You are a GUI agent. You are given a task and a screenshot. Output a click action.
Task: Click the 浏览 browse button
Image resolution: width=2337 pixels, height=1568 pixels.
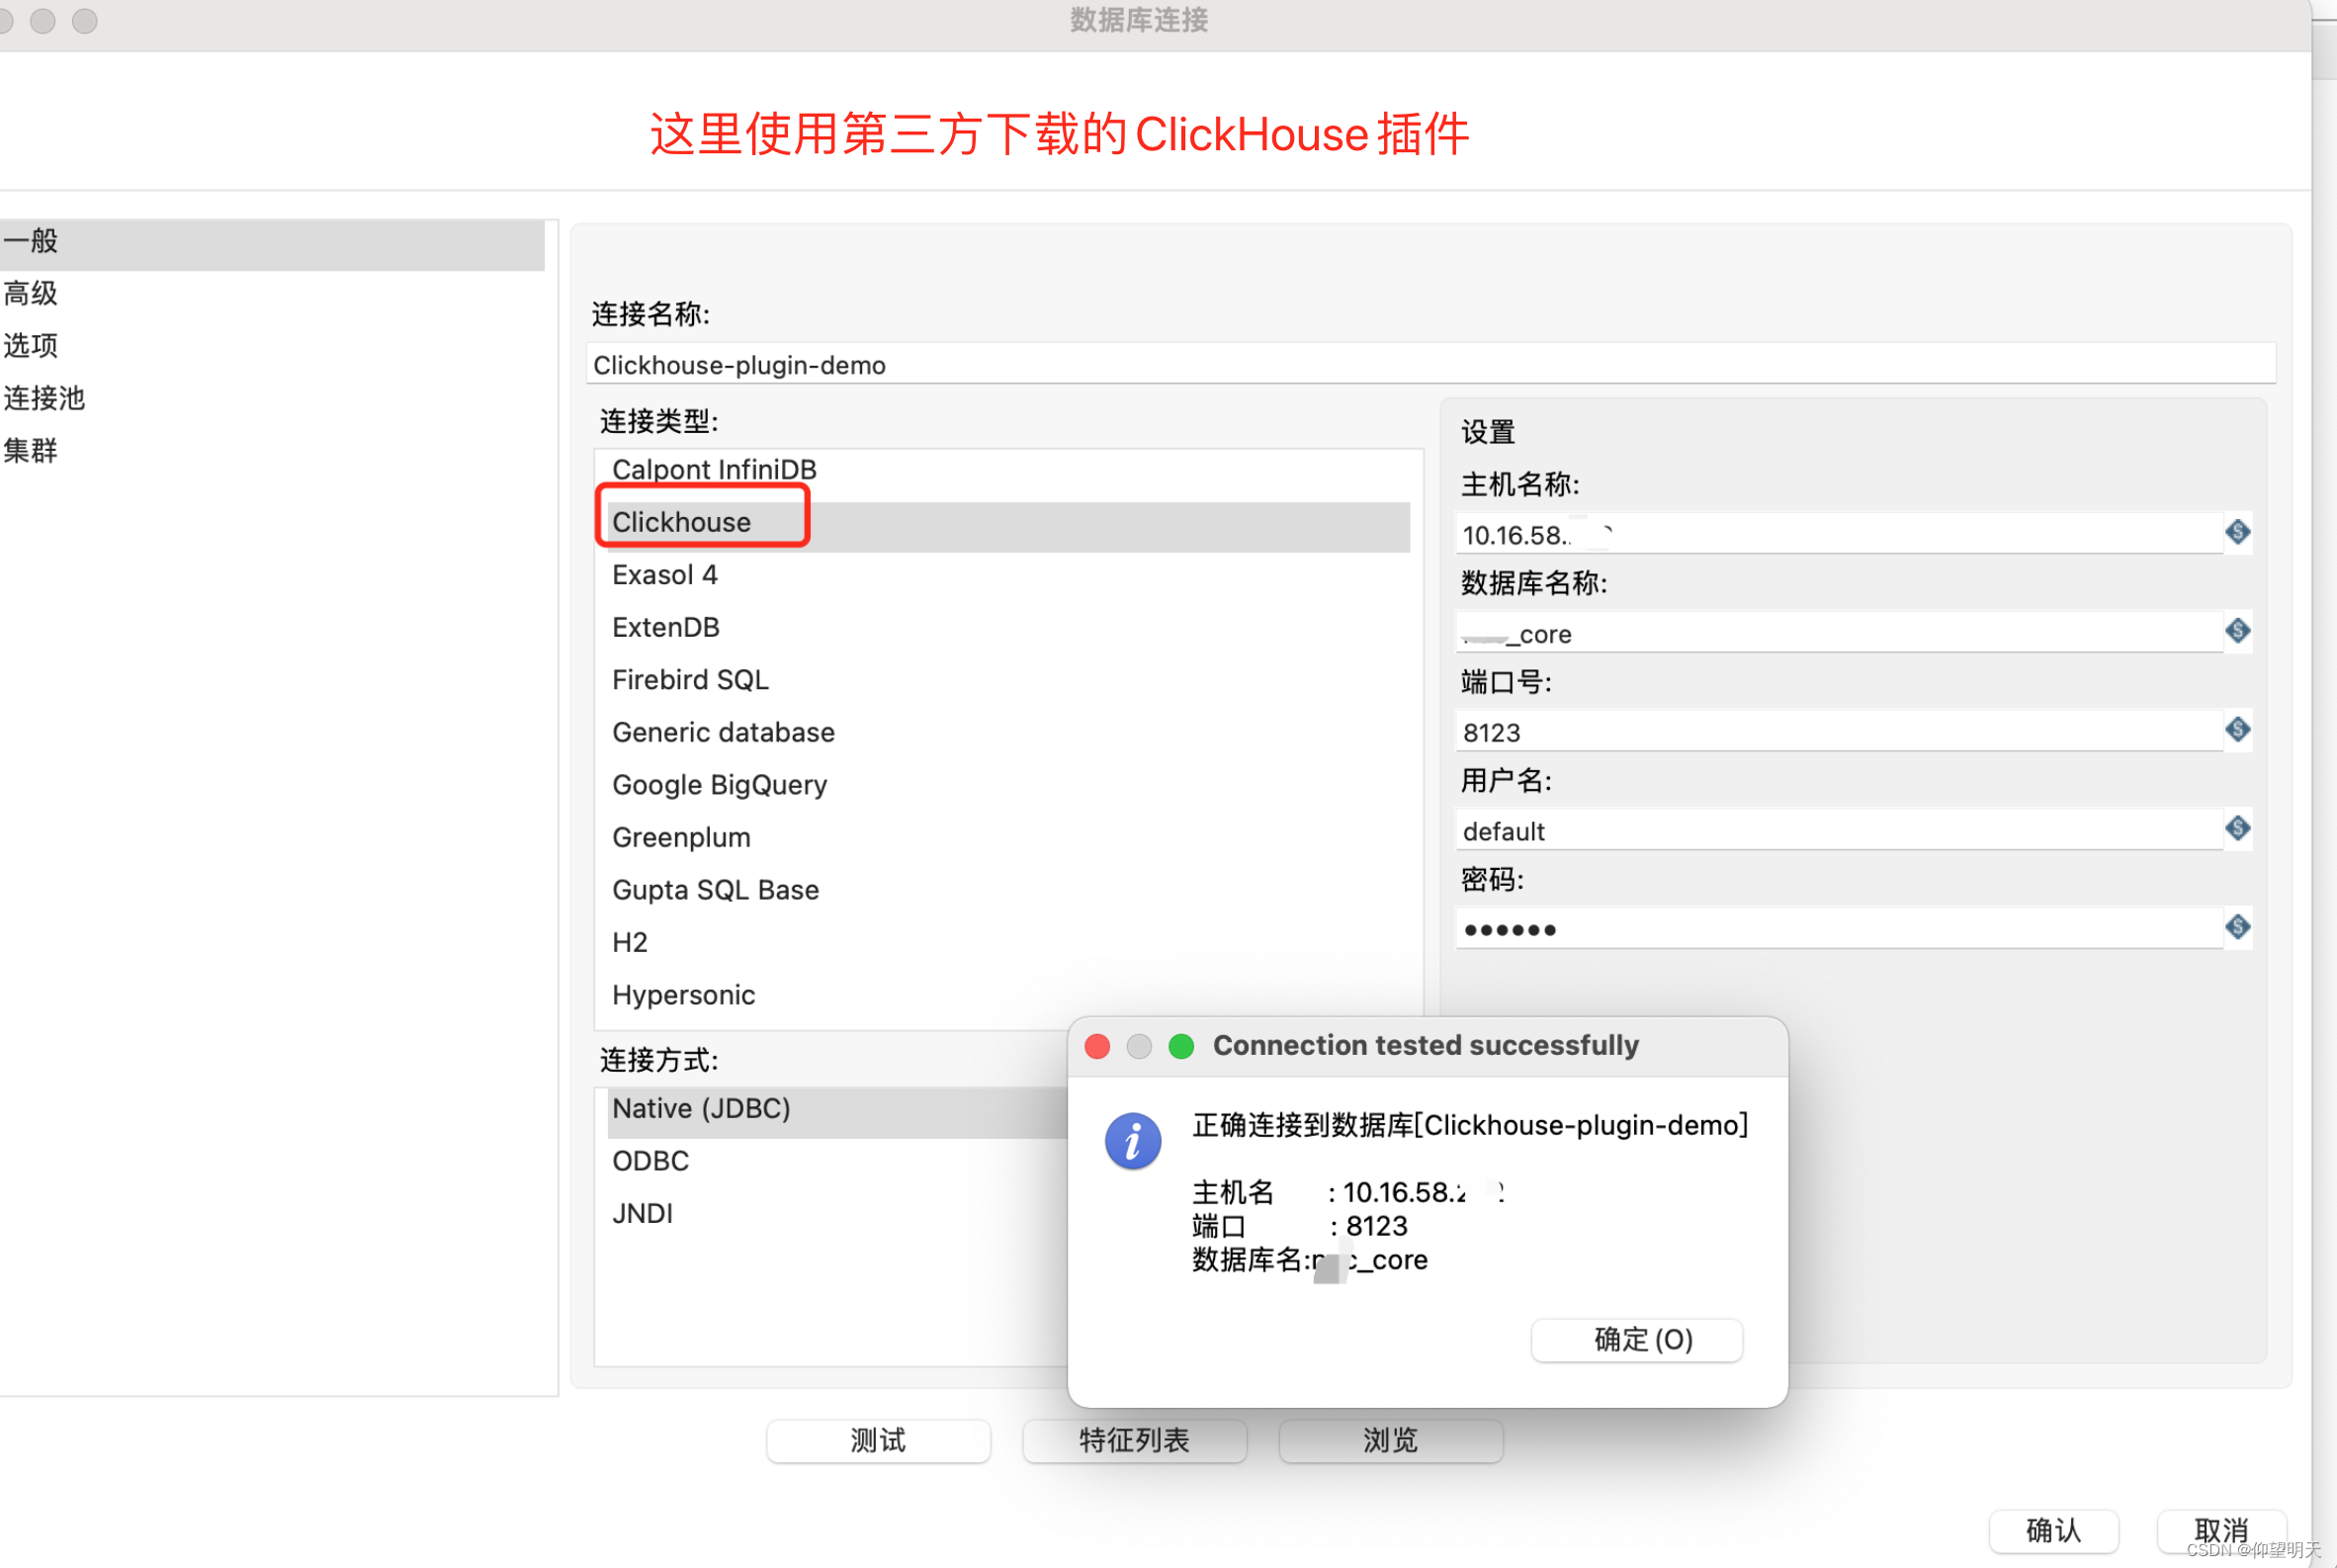click(x=1390, y=1441)
